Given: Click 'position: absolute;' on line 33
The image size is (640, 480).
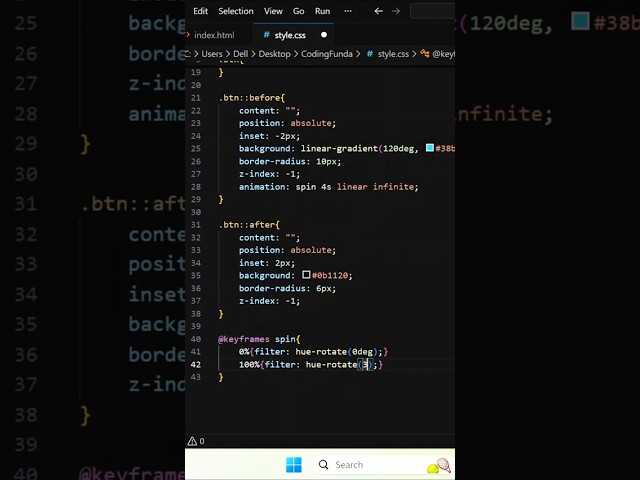Looking at the screenshot, I should click(x=287, y=250).
